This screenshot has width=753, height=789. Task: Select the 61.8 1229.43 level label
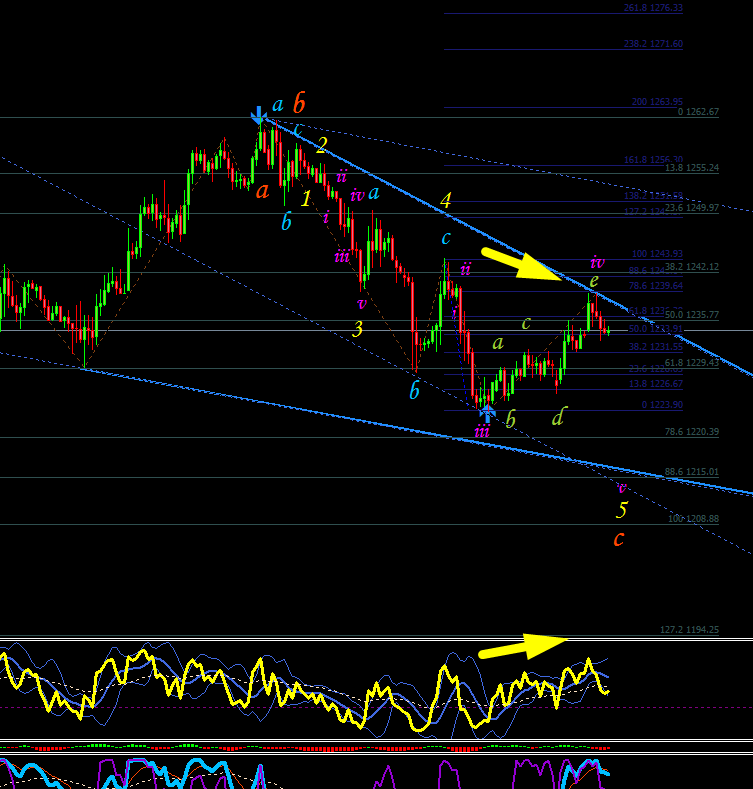coord(692,362)
